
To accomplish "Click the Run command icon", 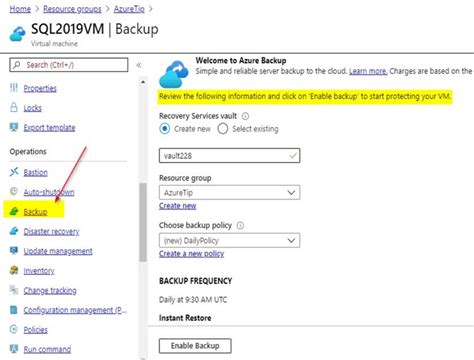I will (x=14, y=349).
